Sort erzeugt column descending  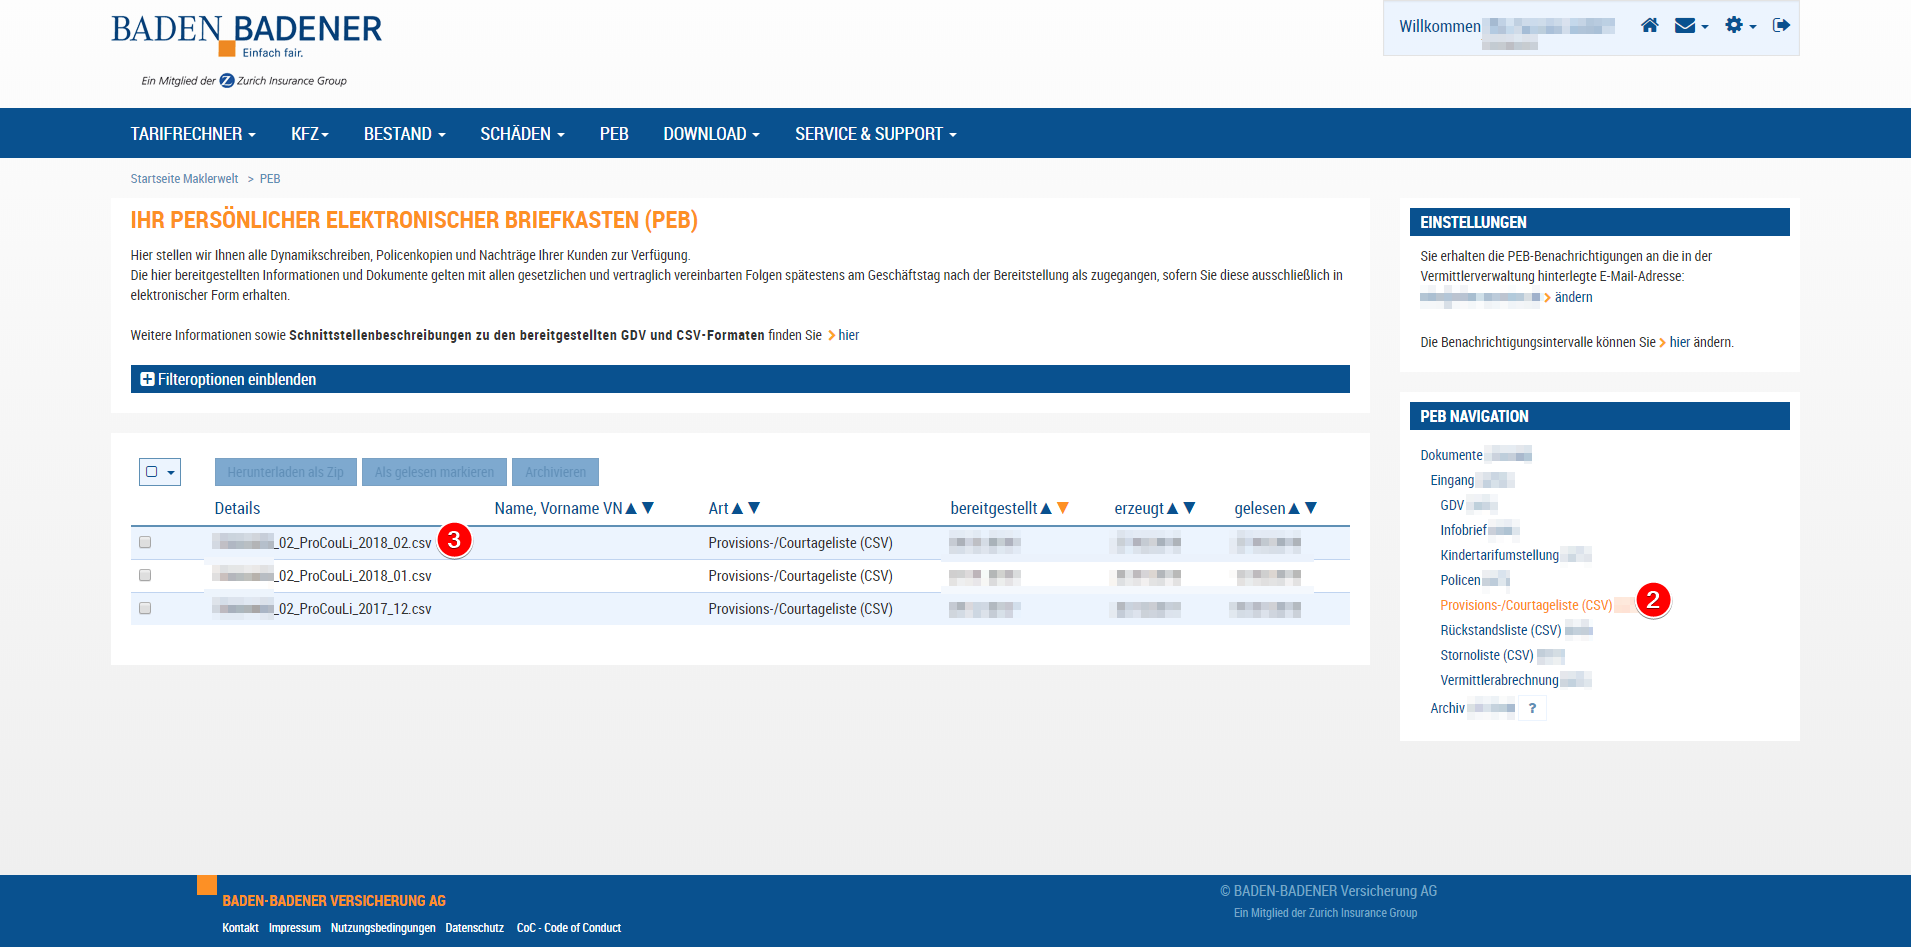tap(1190, 508)
